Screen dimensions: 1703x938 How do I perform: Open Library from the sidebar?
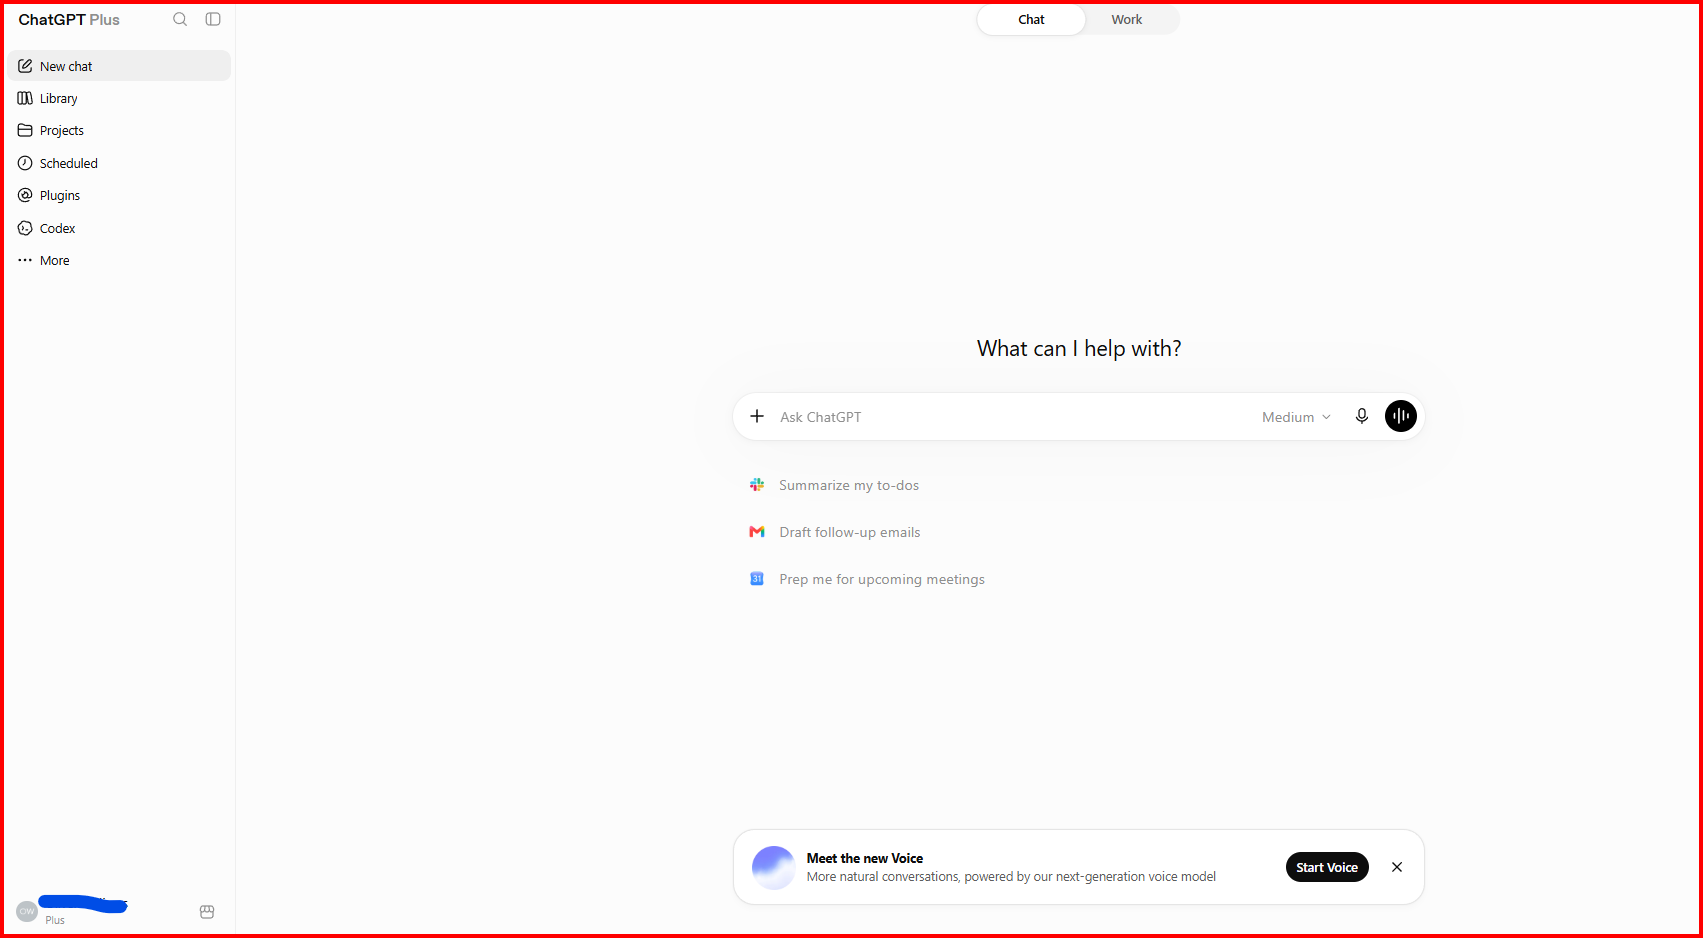(x=119, y=98)
